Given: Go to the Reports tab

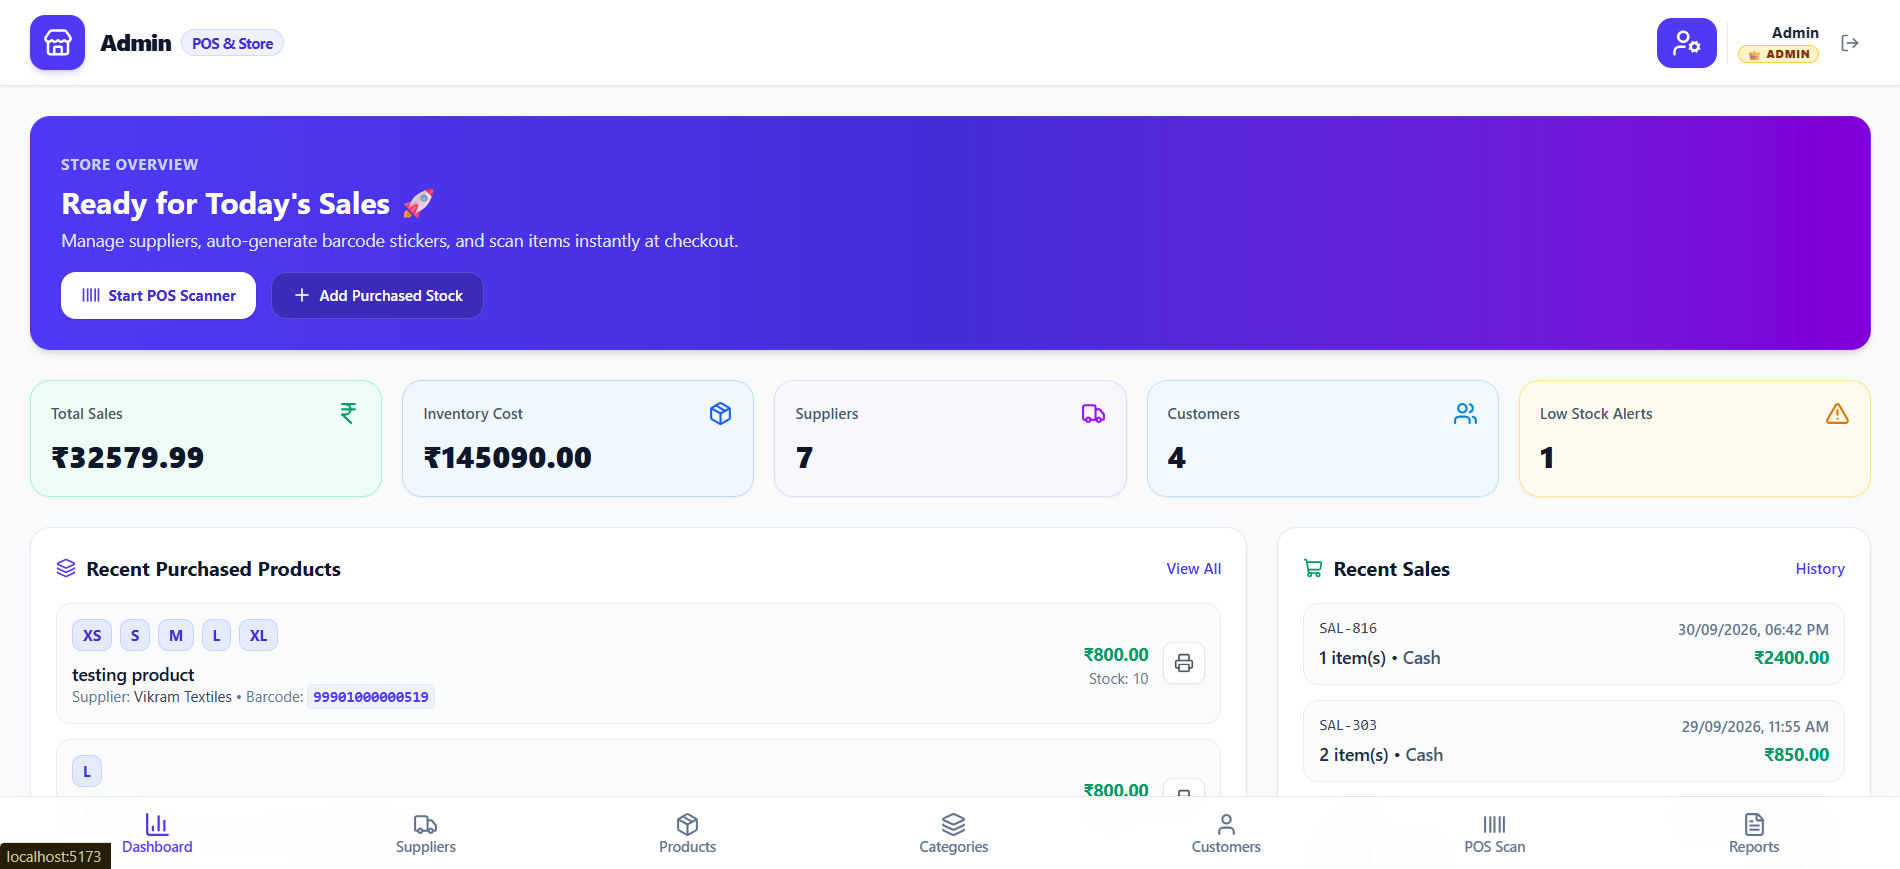Looking at the screenshot, I should coord(1754,834).
